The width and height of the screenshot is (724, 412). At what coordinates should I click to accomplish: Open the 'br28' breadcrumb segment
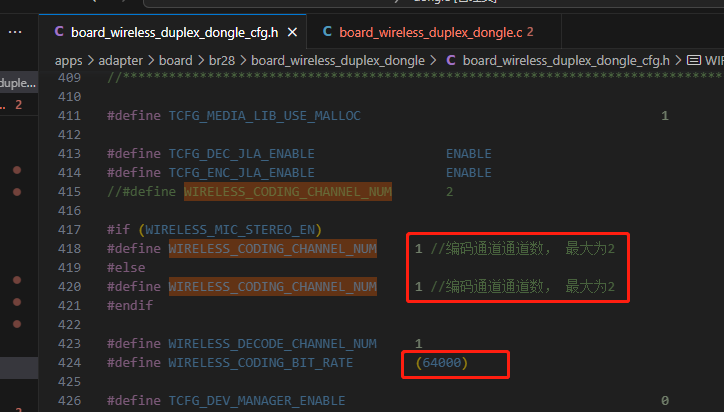[x=222, y=61]
